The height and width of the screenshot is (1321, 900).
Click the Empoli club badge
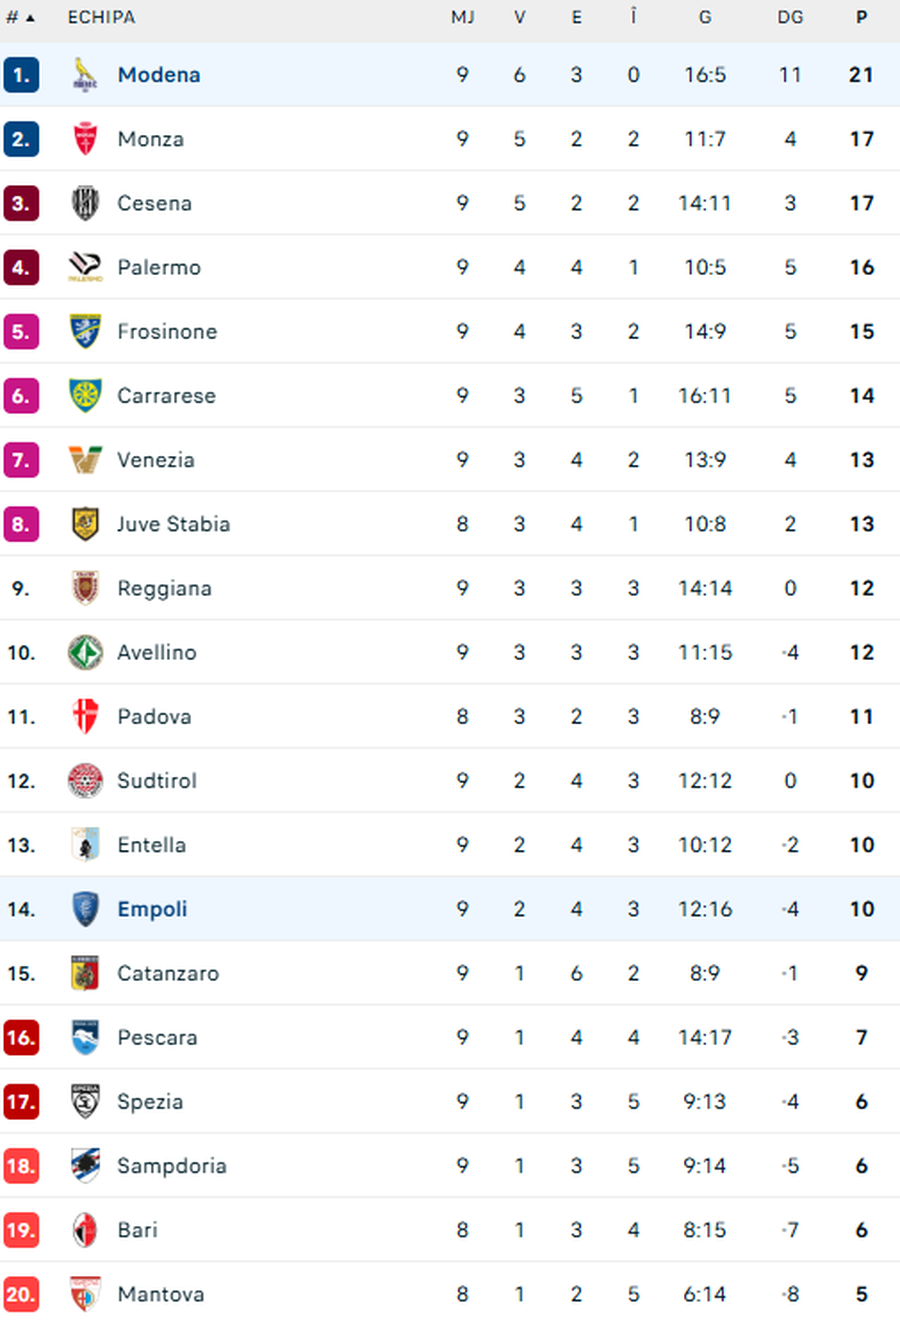[x=86, y=909]
